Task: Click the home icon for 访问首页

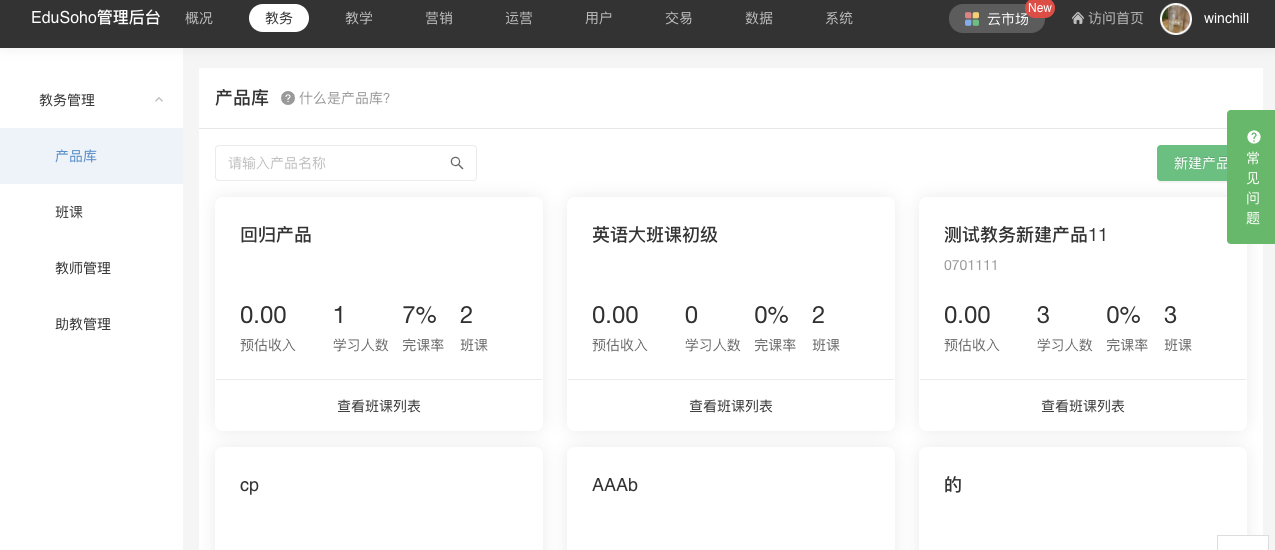Action: [x=1078, y=18]
